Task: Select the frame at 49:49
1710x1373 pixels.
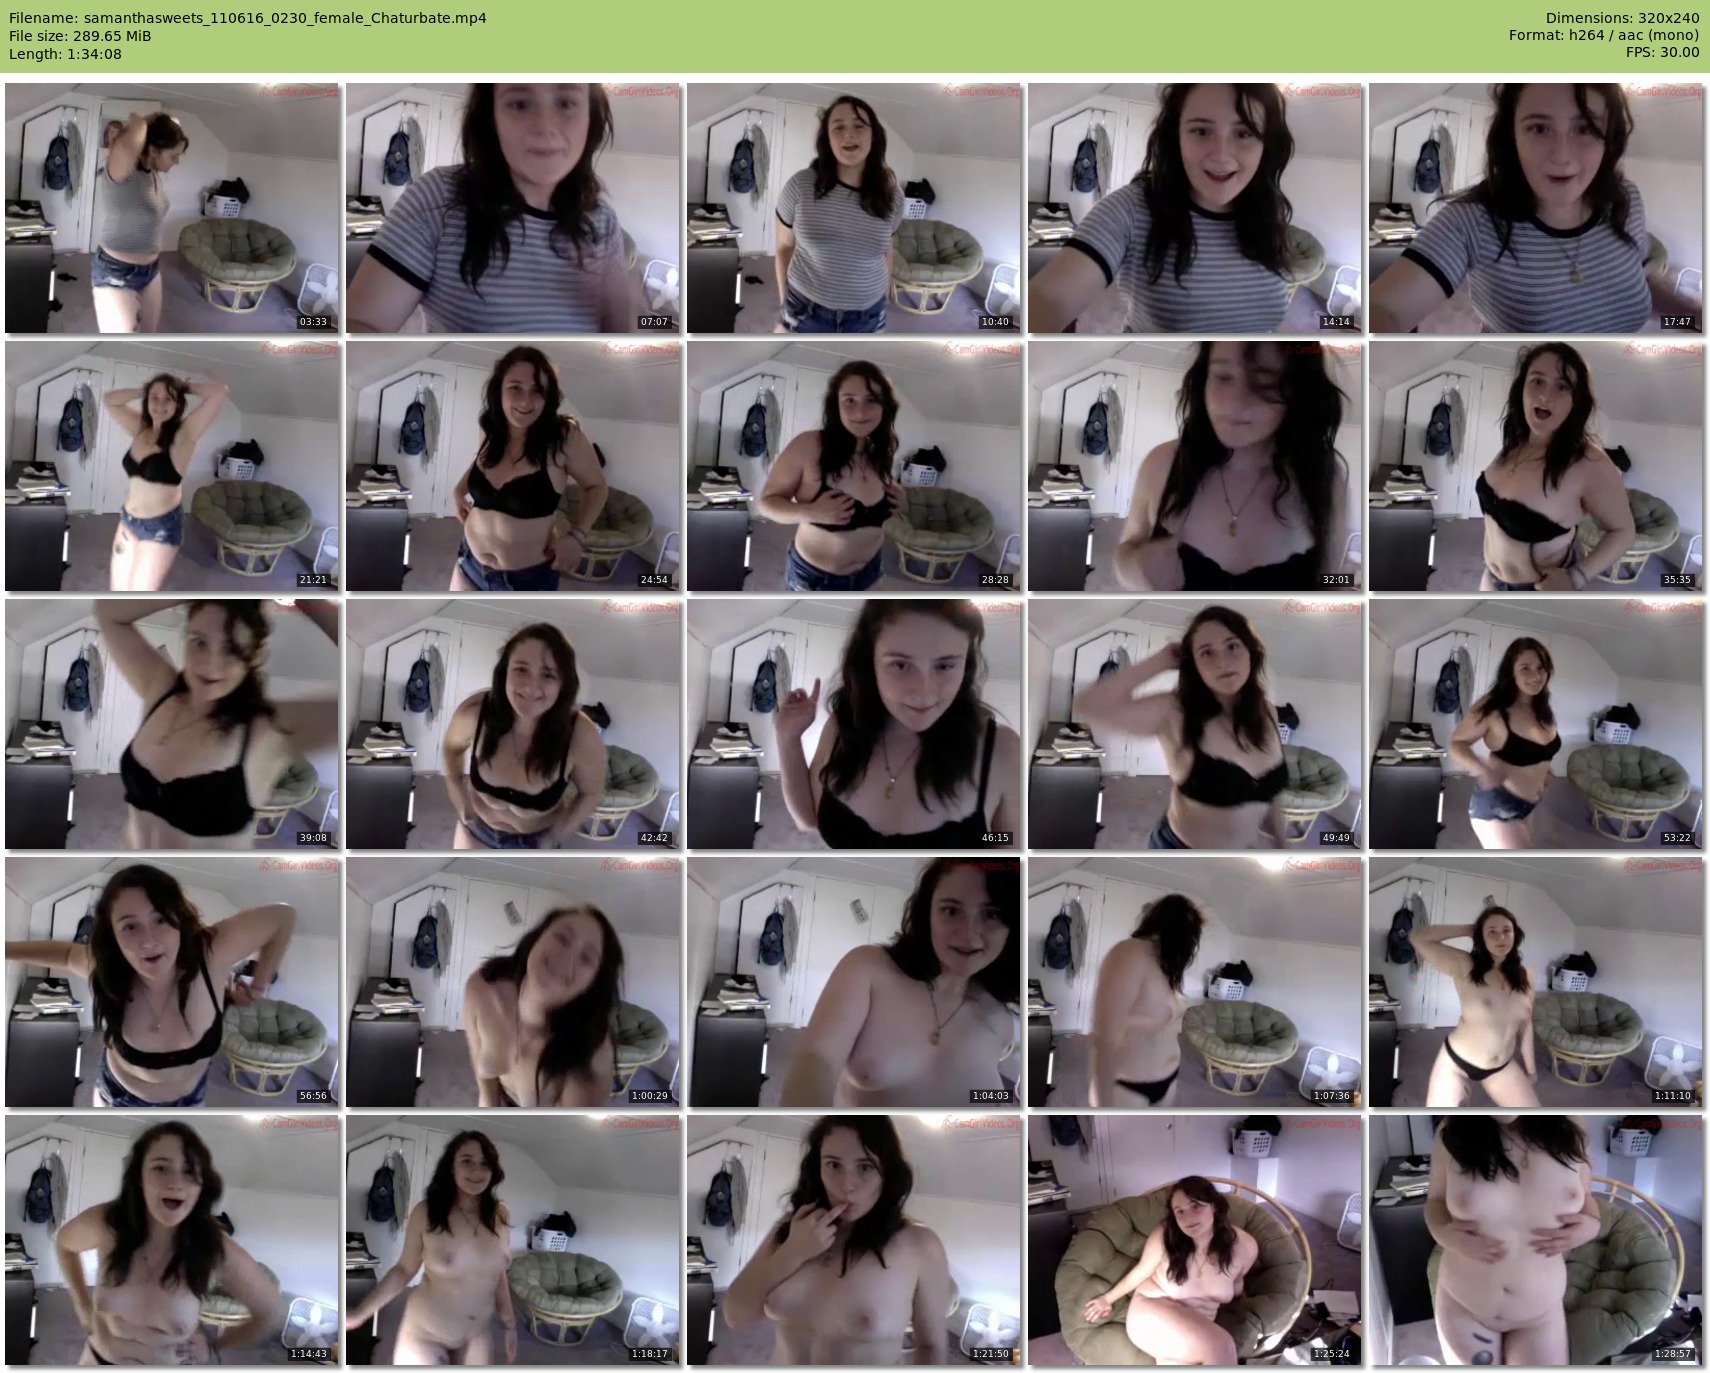Action: pos(1195,724)
